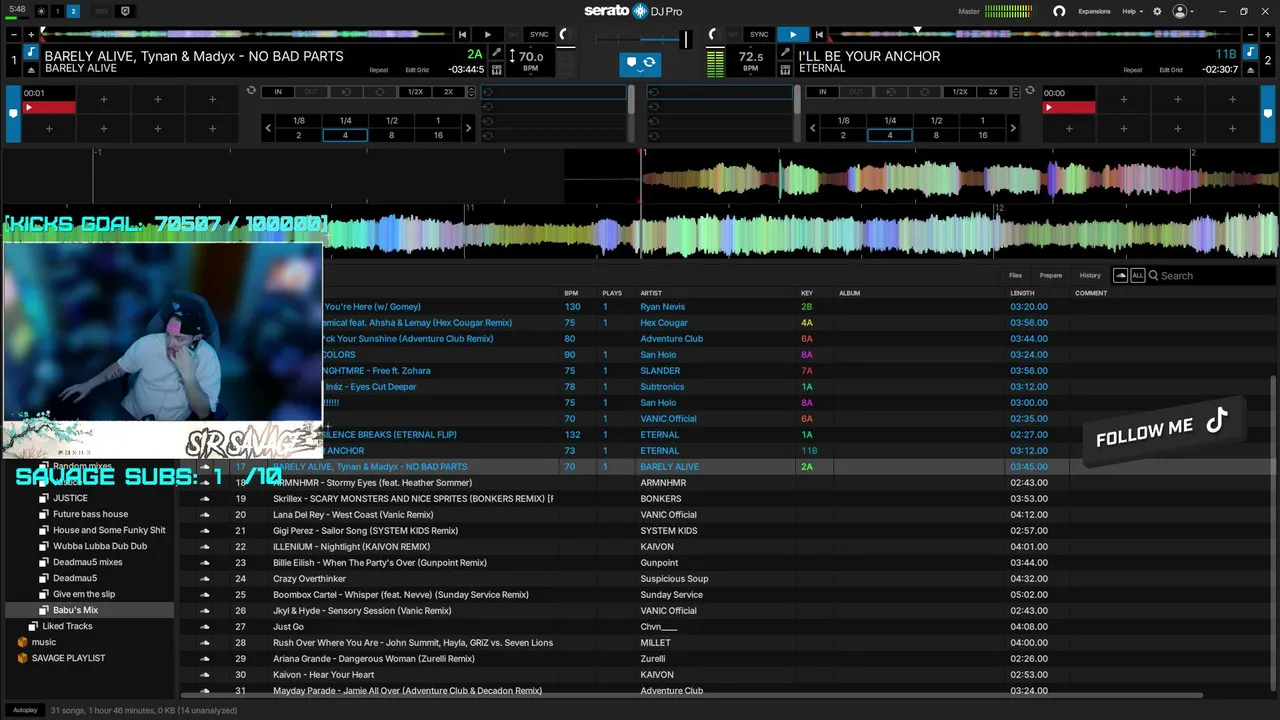Select 1/4-beat auto loop on deck 1

(345, 121)
